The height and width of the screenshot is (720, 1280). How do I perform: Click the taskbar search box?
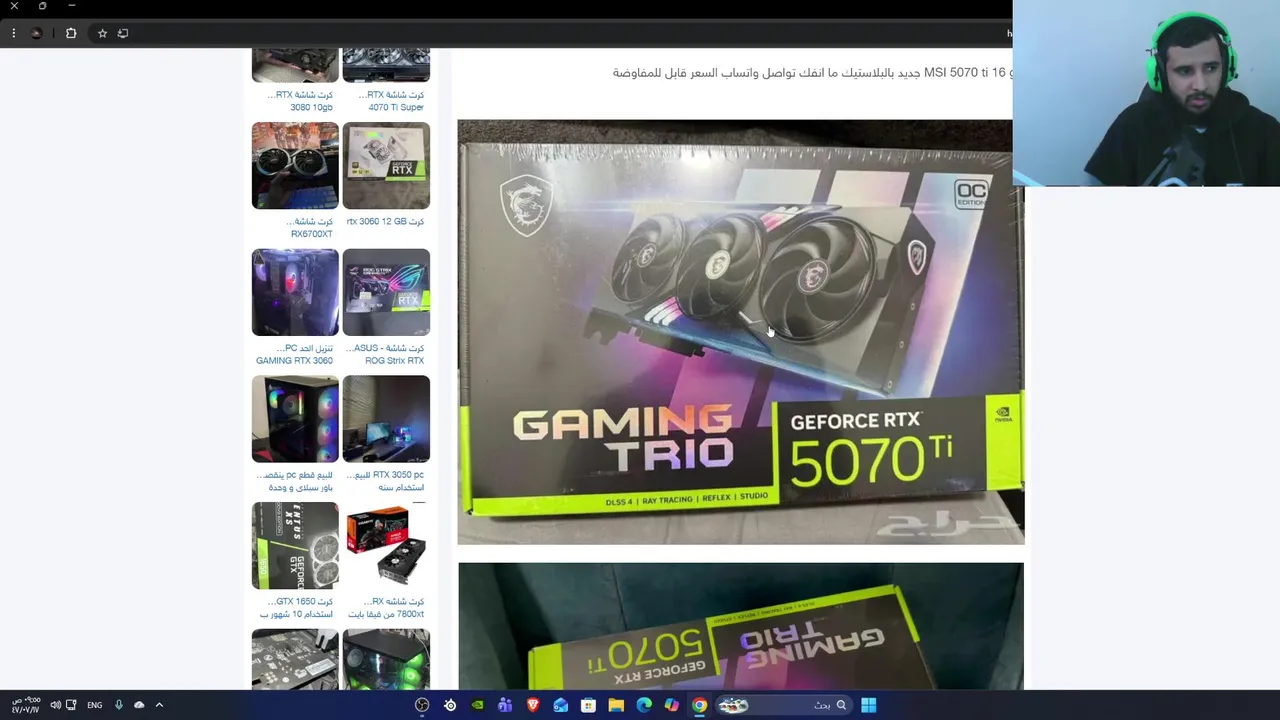[x=784, y=705]
